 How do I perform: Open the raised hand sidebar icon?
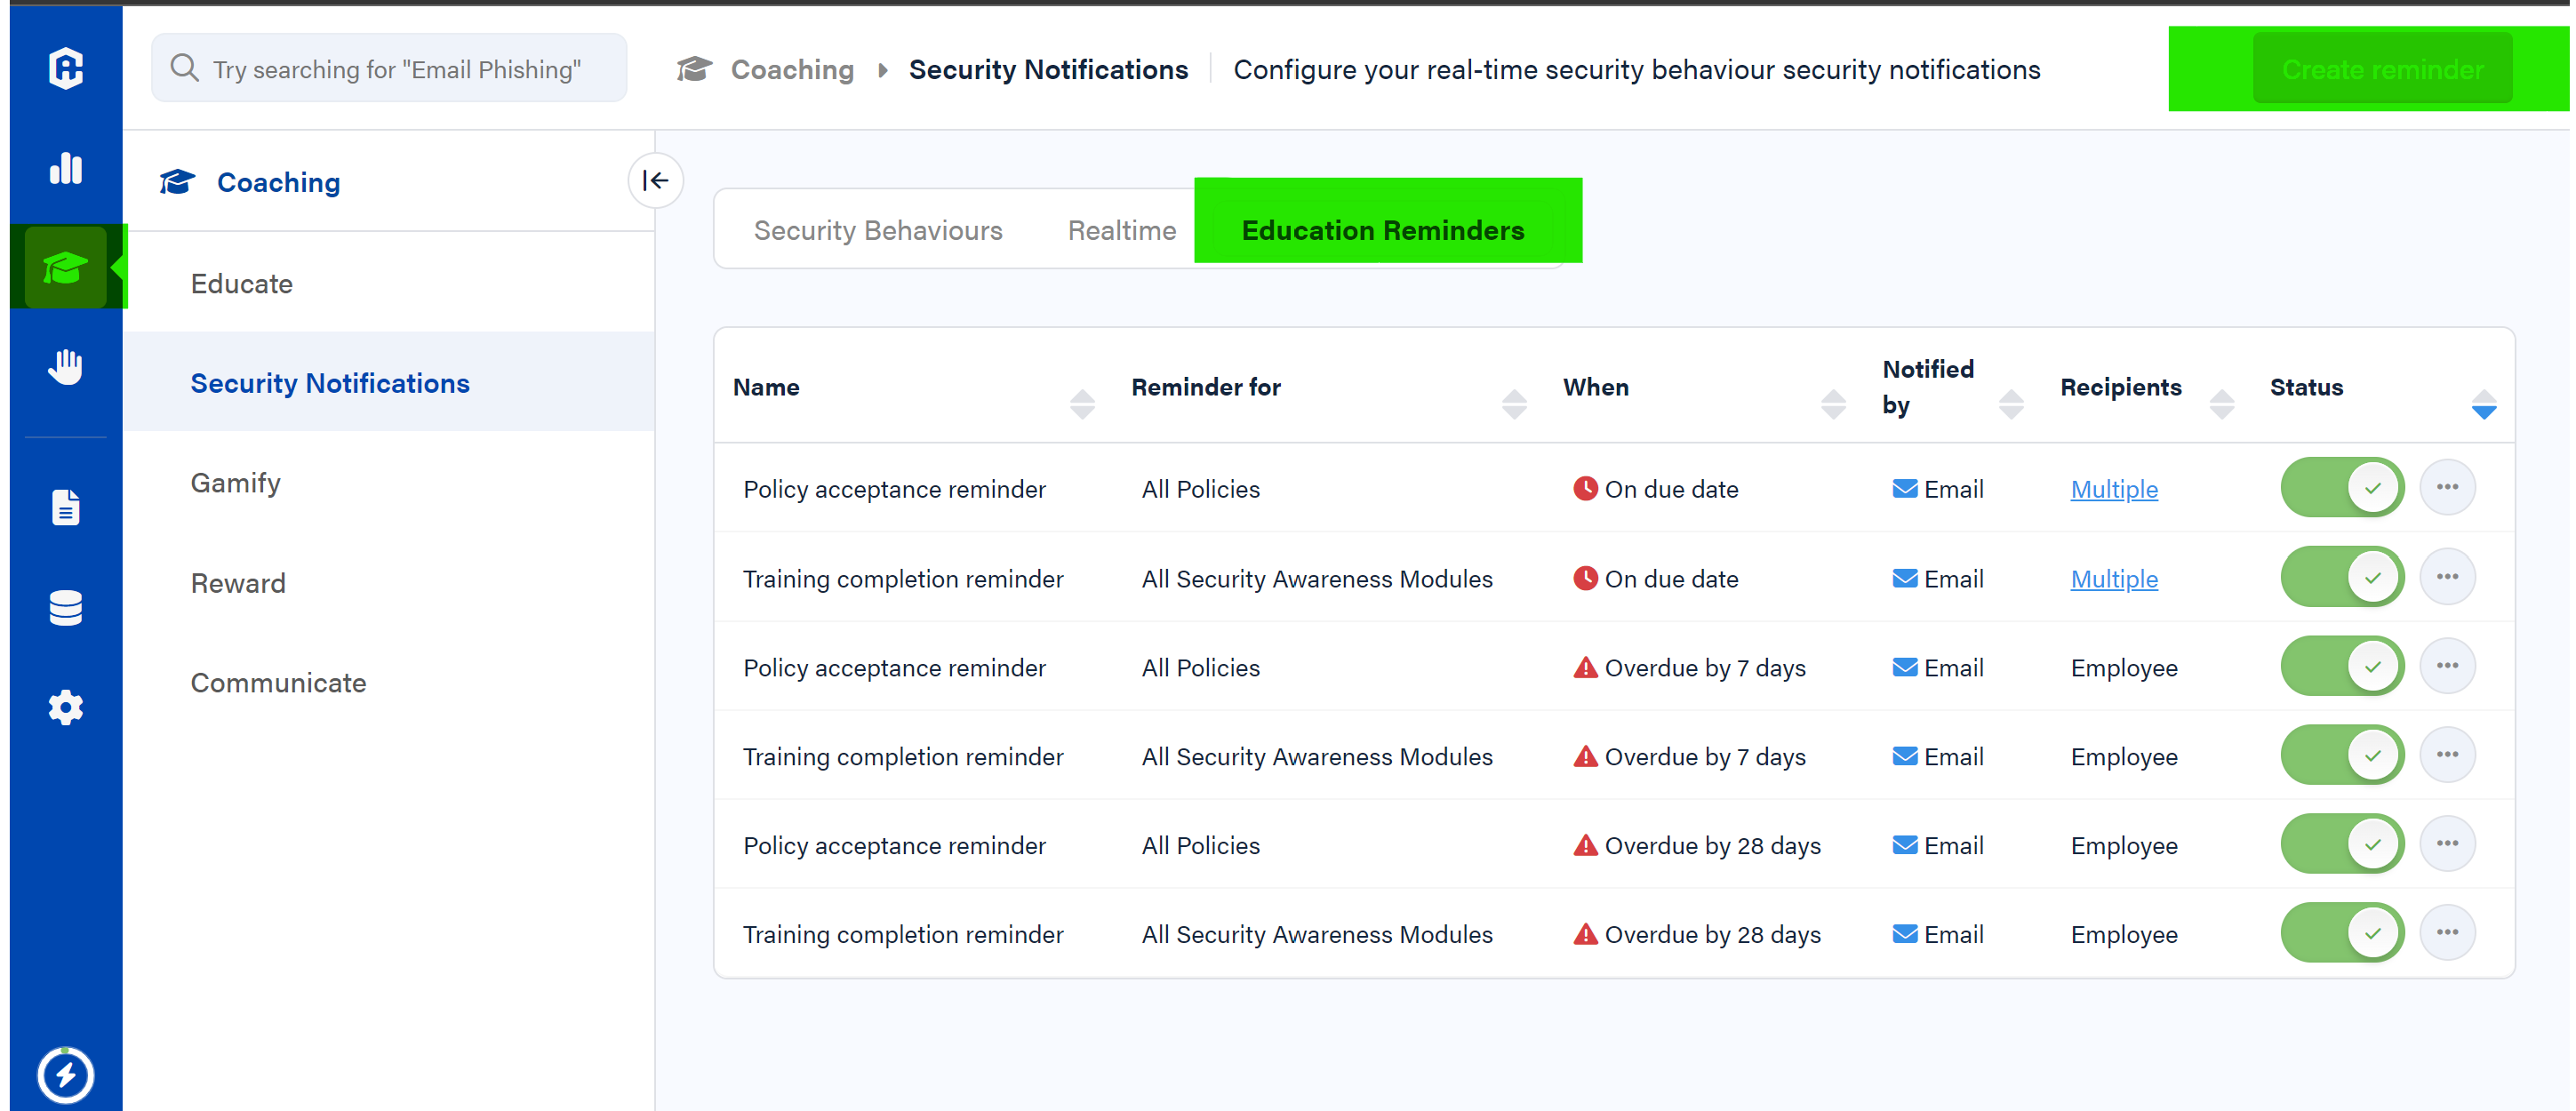(65, 367)
